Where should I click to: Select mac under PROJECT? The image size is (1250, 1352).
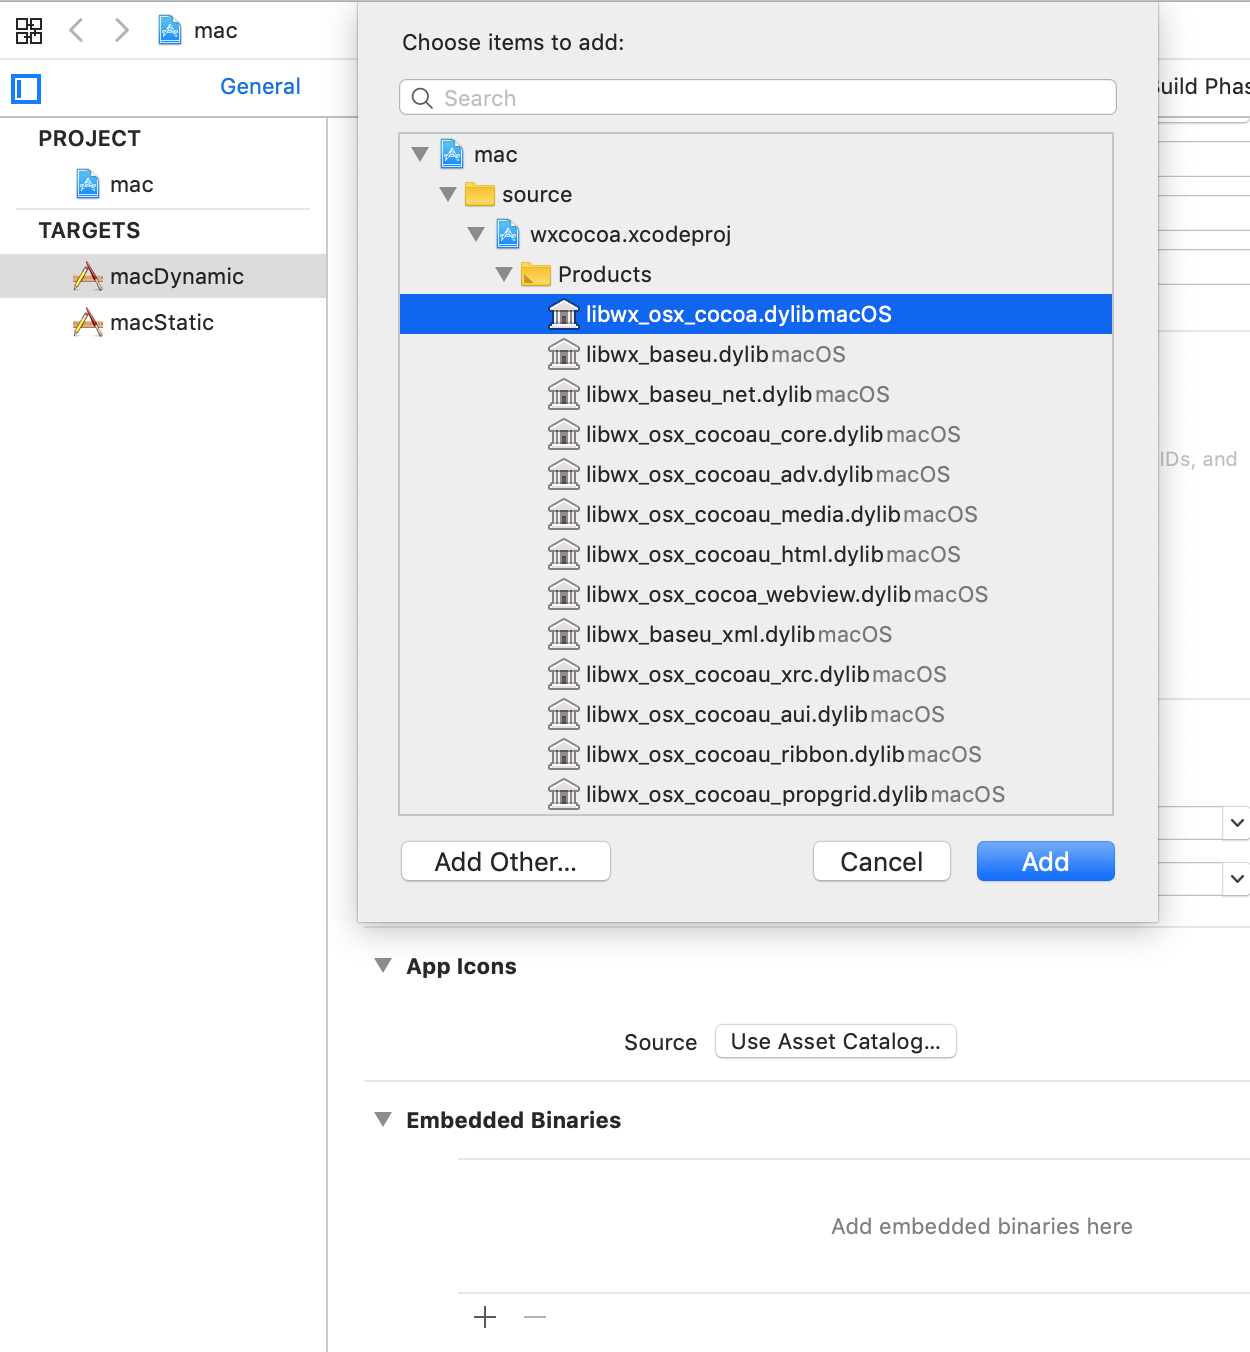coord(163,184)
